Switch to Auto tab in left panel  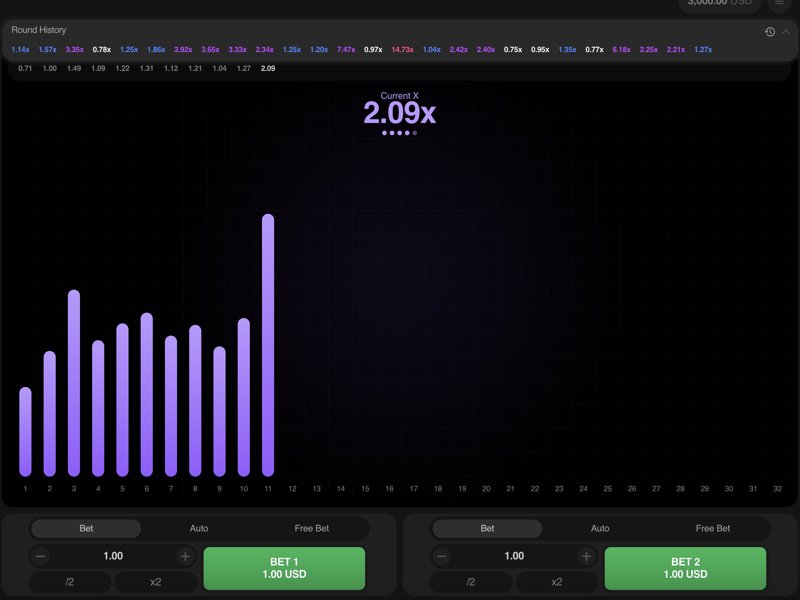(199, 529)
